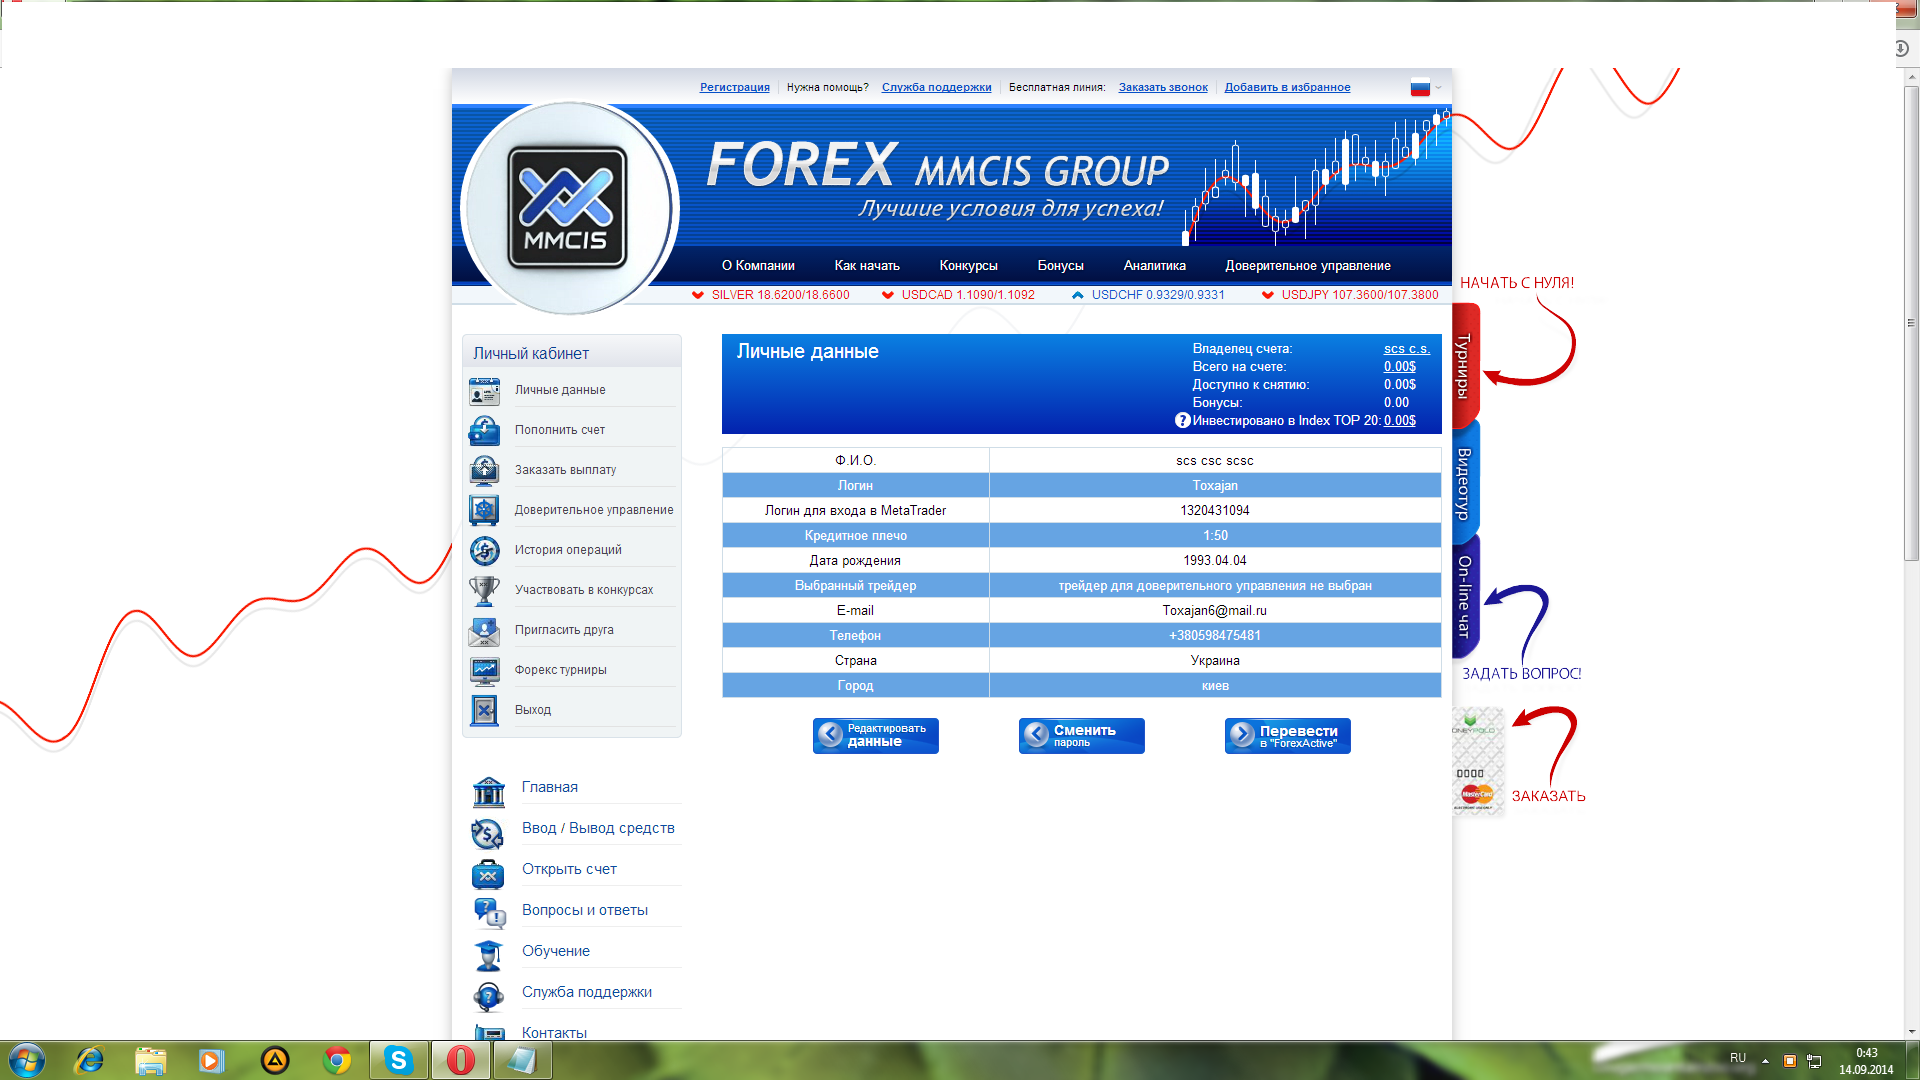Click the page vertical scrollbar thumb
Screen dimensions: 1920x1080
pyautogui.click(x=1911, y=320)
